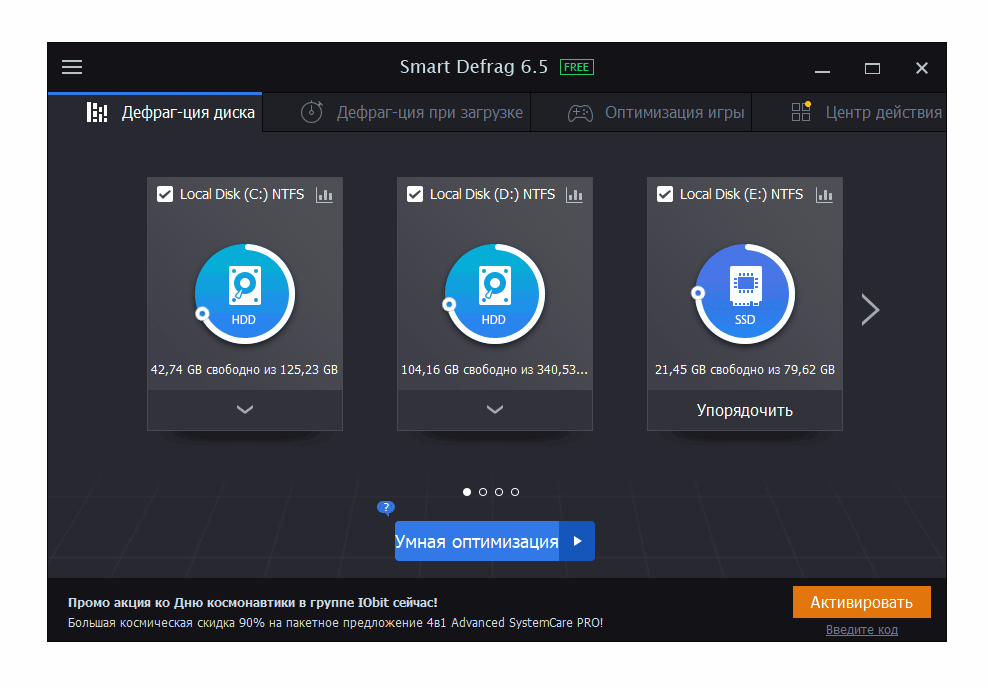This screenshot has width=988, height=688.
Task: Switch to Оптимизация игры tab
Action: pyautogui.click(x=657, y=113)
